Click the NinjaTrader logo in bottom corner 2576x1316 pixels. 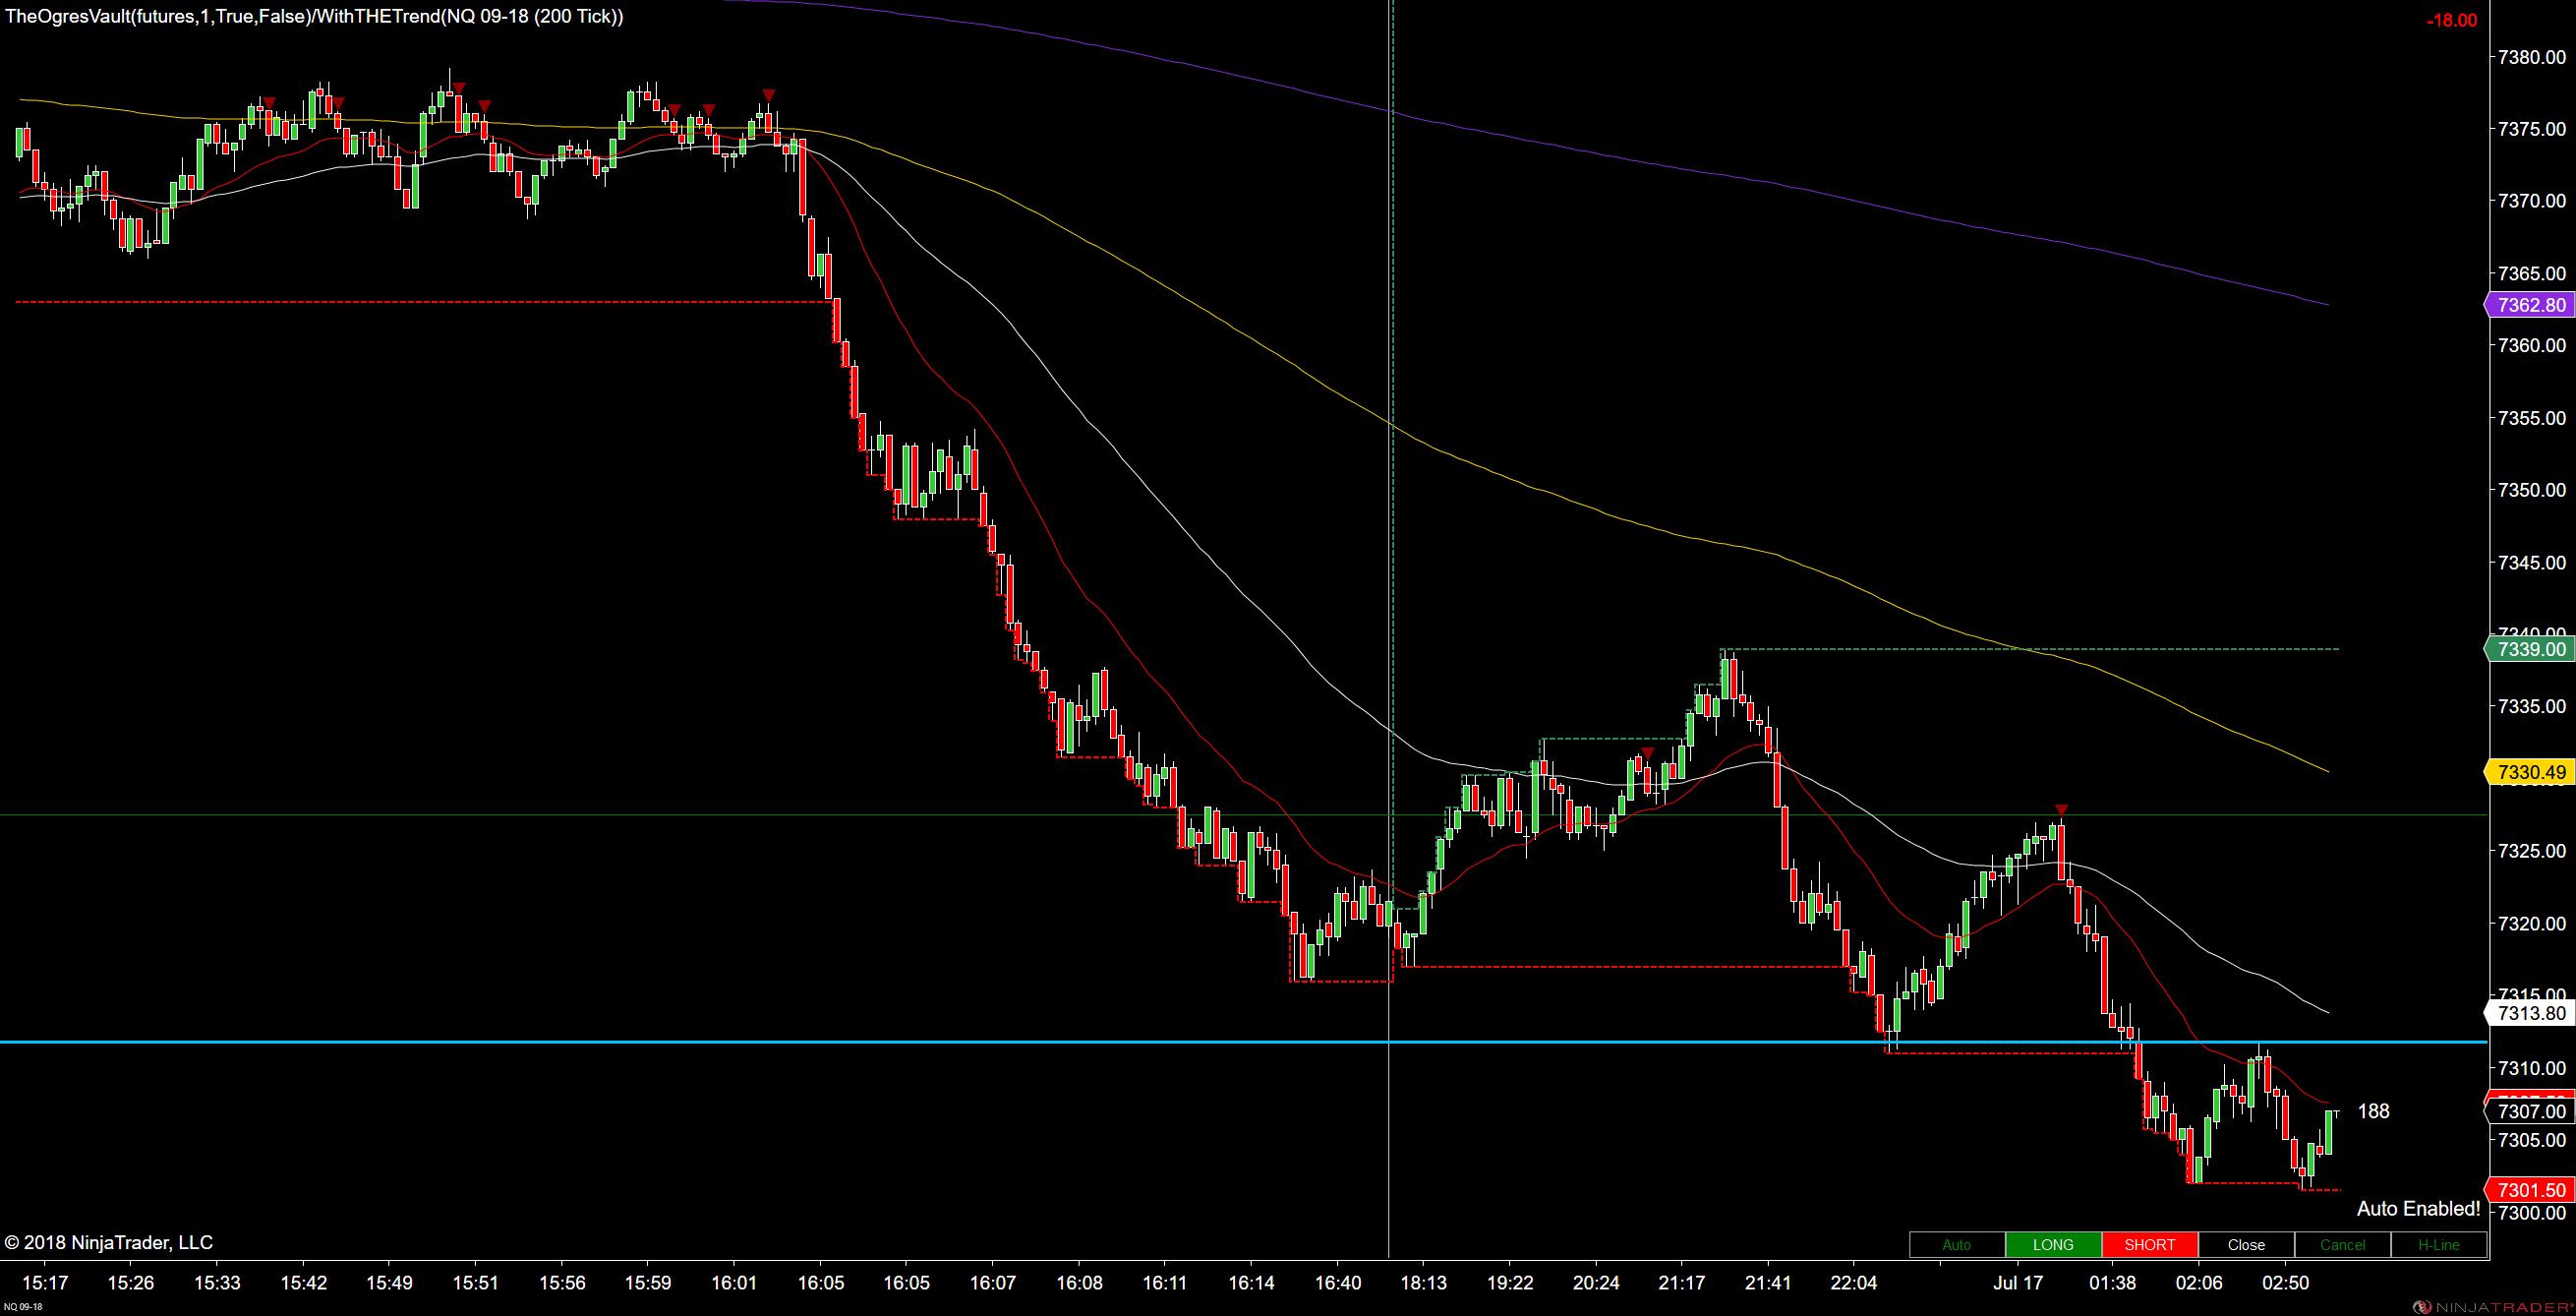[2494, 1307]
